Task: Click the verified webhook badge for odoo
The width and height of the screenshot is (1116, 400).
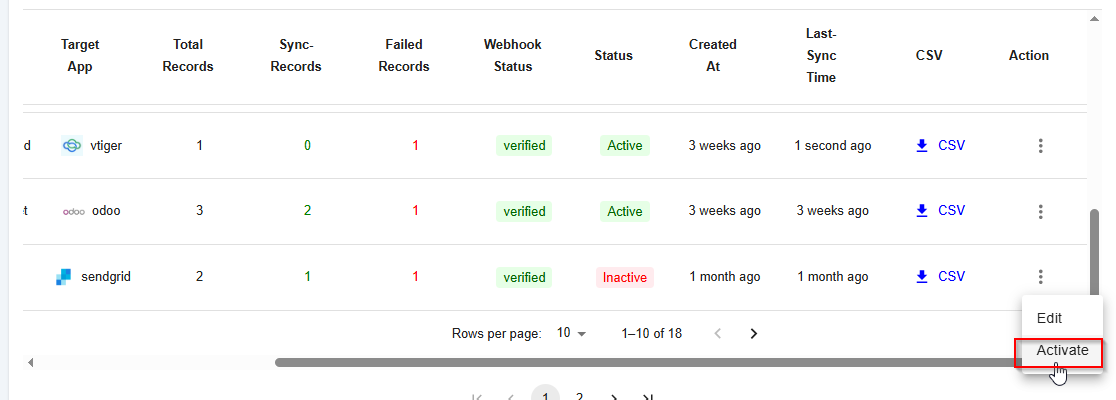Action: click(524, 211)
